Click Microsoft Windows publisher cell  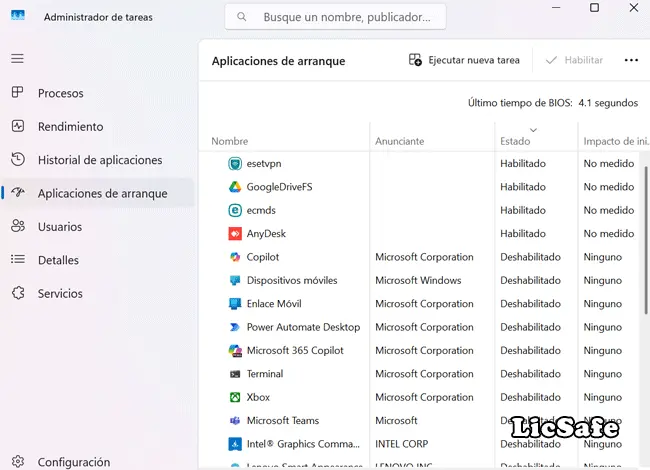click(418, 281)
